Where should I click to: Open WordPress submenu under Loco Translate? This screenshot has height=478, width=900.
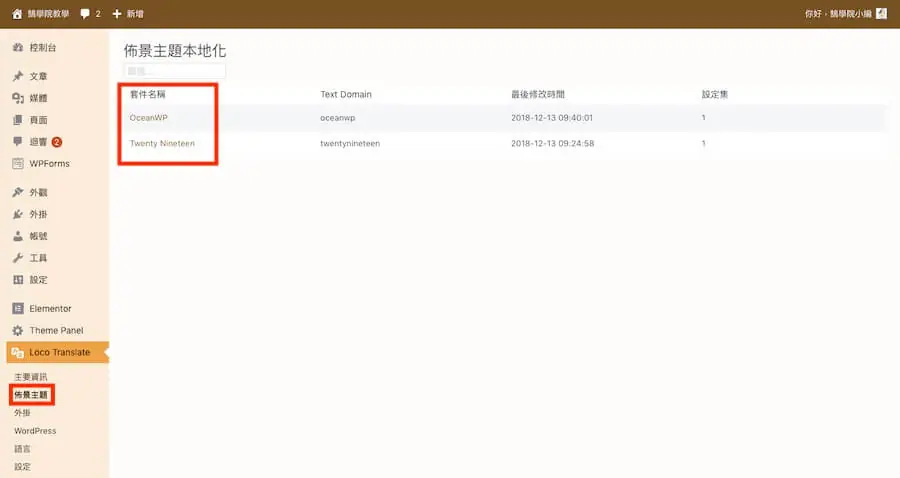pos(35,430)
